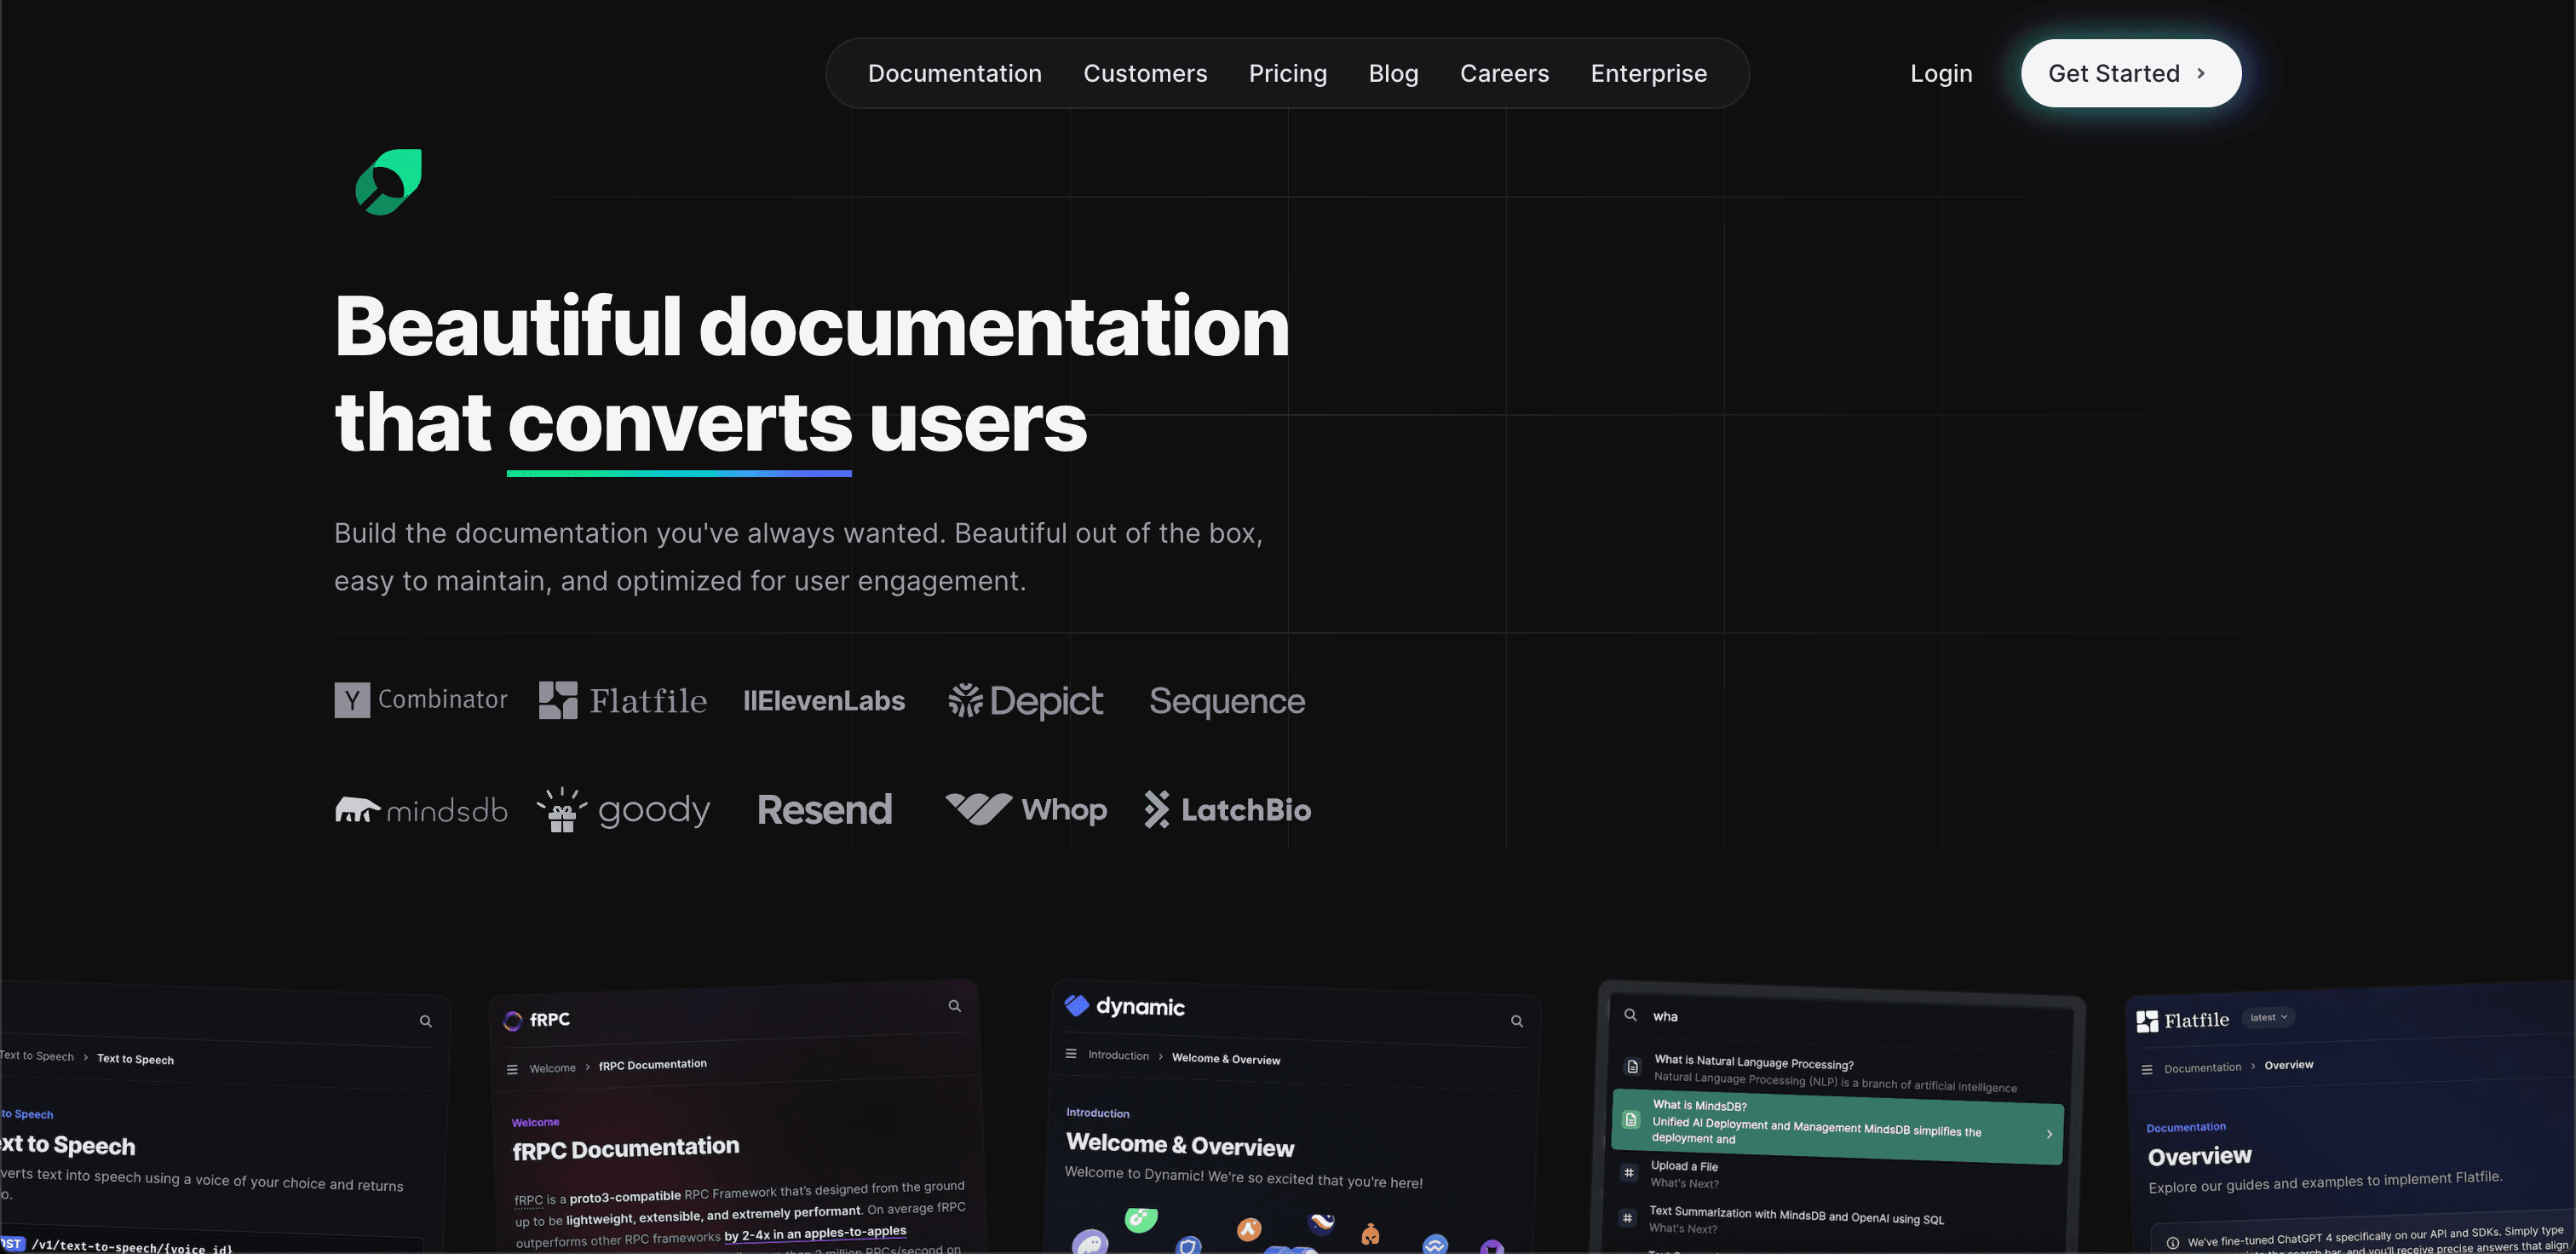Image resolution: width=2576 pixels, height=1254 pixels.
Task: Click search icon in dynamic docs preview
Action: point(1516,1021)
